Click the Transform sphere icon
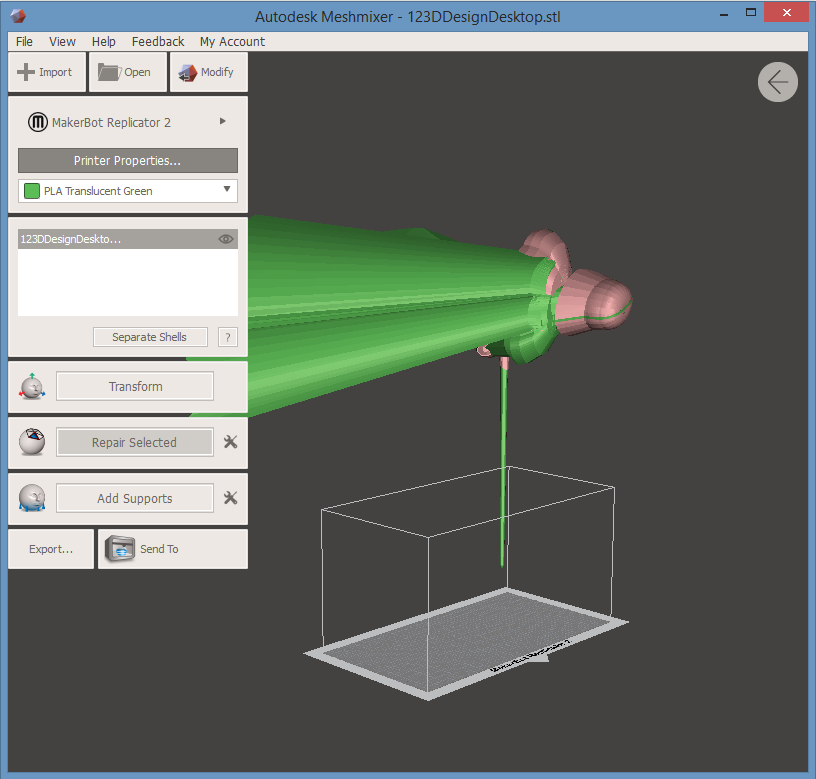Screen dimensions: 816x779 [x=32, y=387]
